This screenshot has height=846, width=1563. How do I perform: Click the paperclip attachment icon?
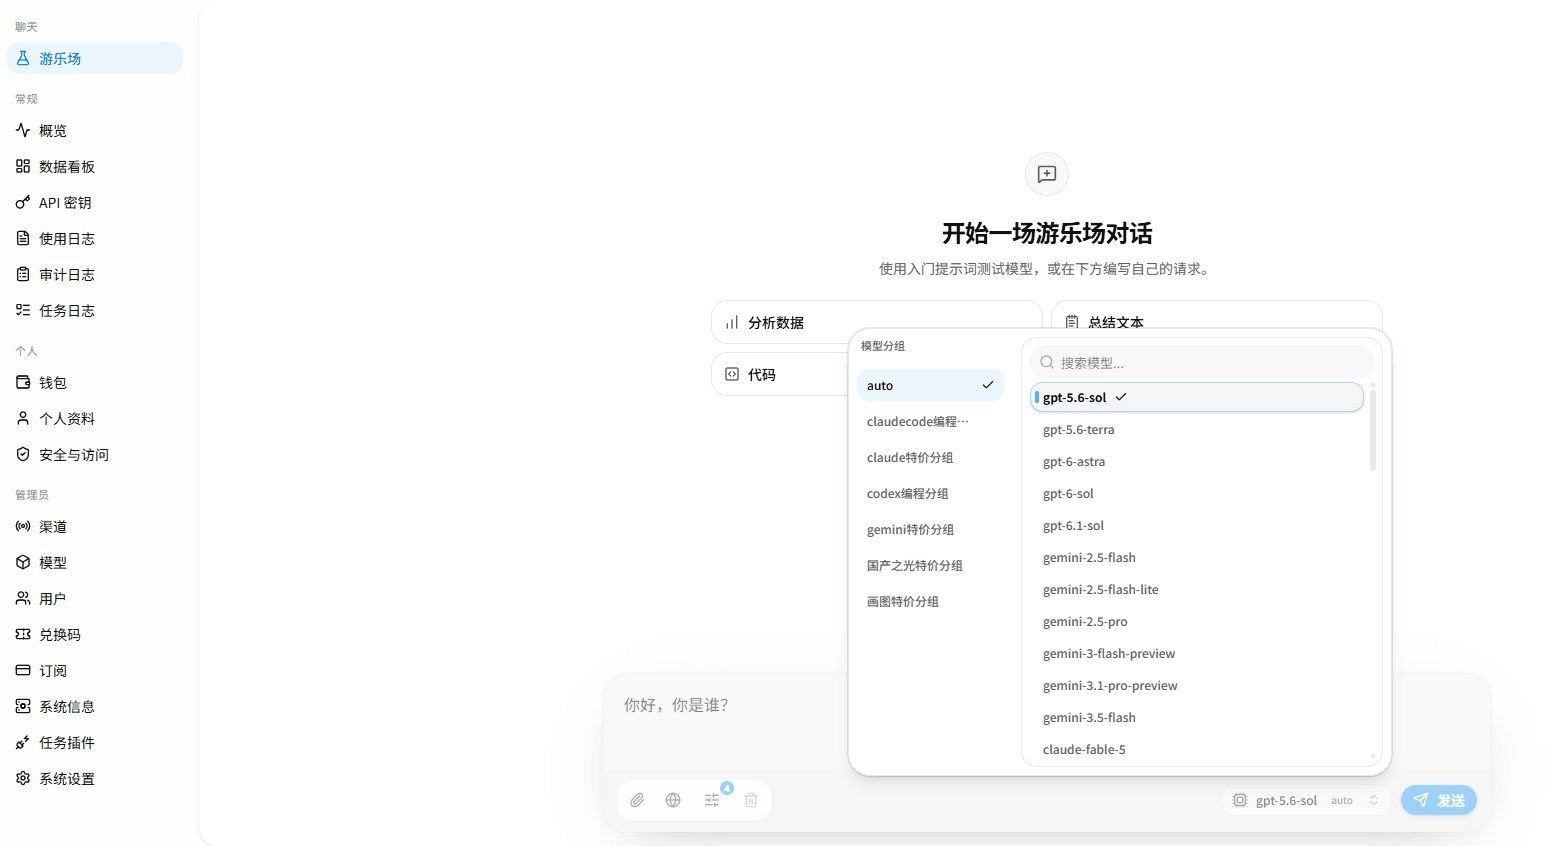[x=637, y=800]
